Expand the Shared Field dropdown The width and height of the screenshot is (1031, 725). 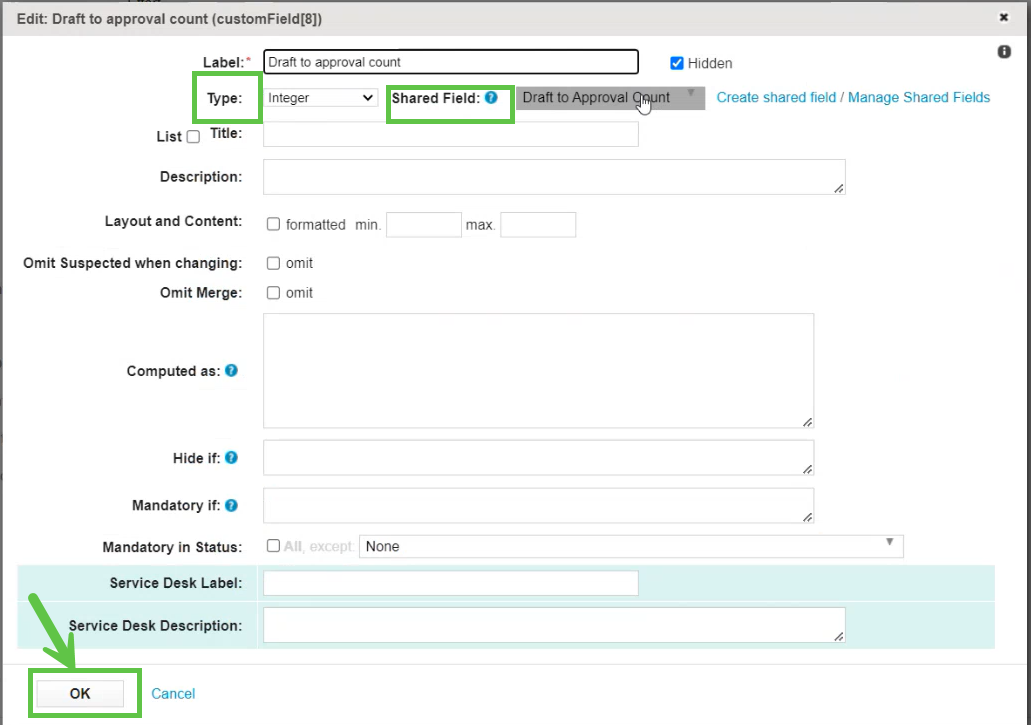[x=610, y=98]
